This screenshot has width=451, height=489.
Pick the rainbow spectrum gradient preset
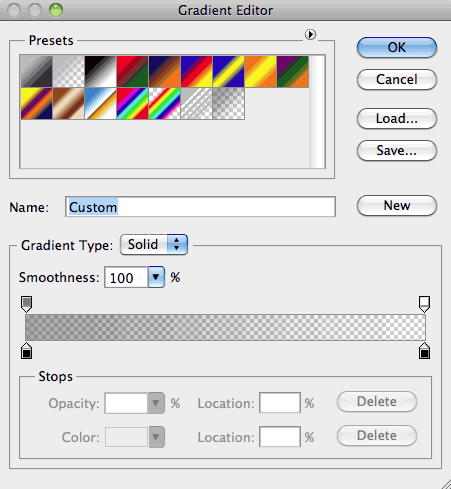point(132,104)
